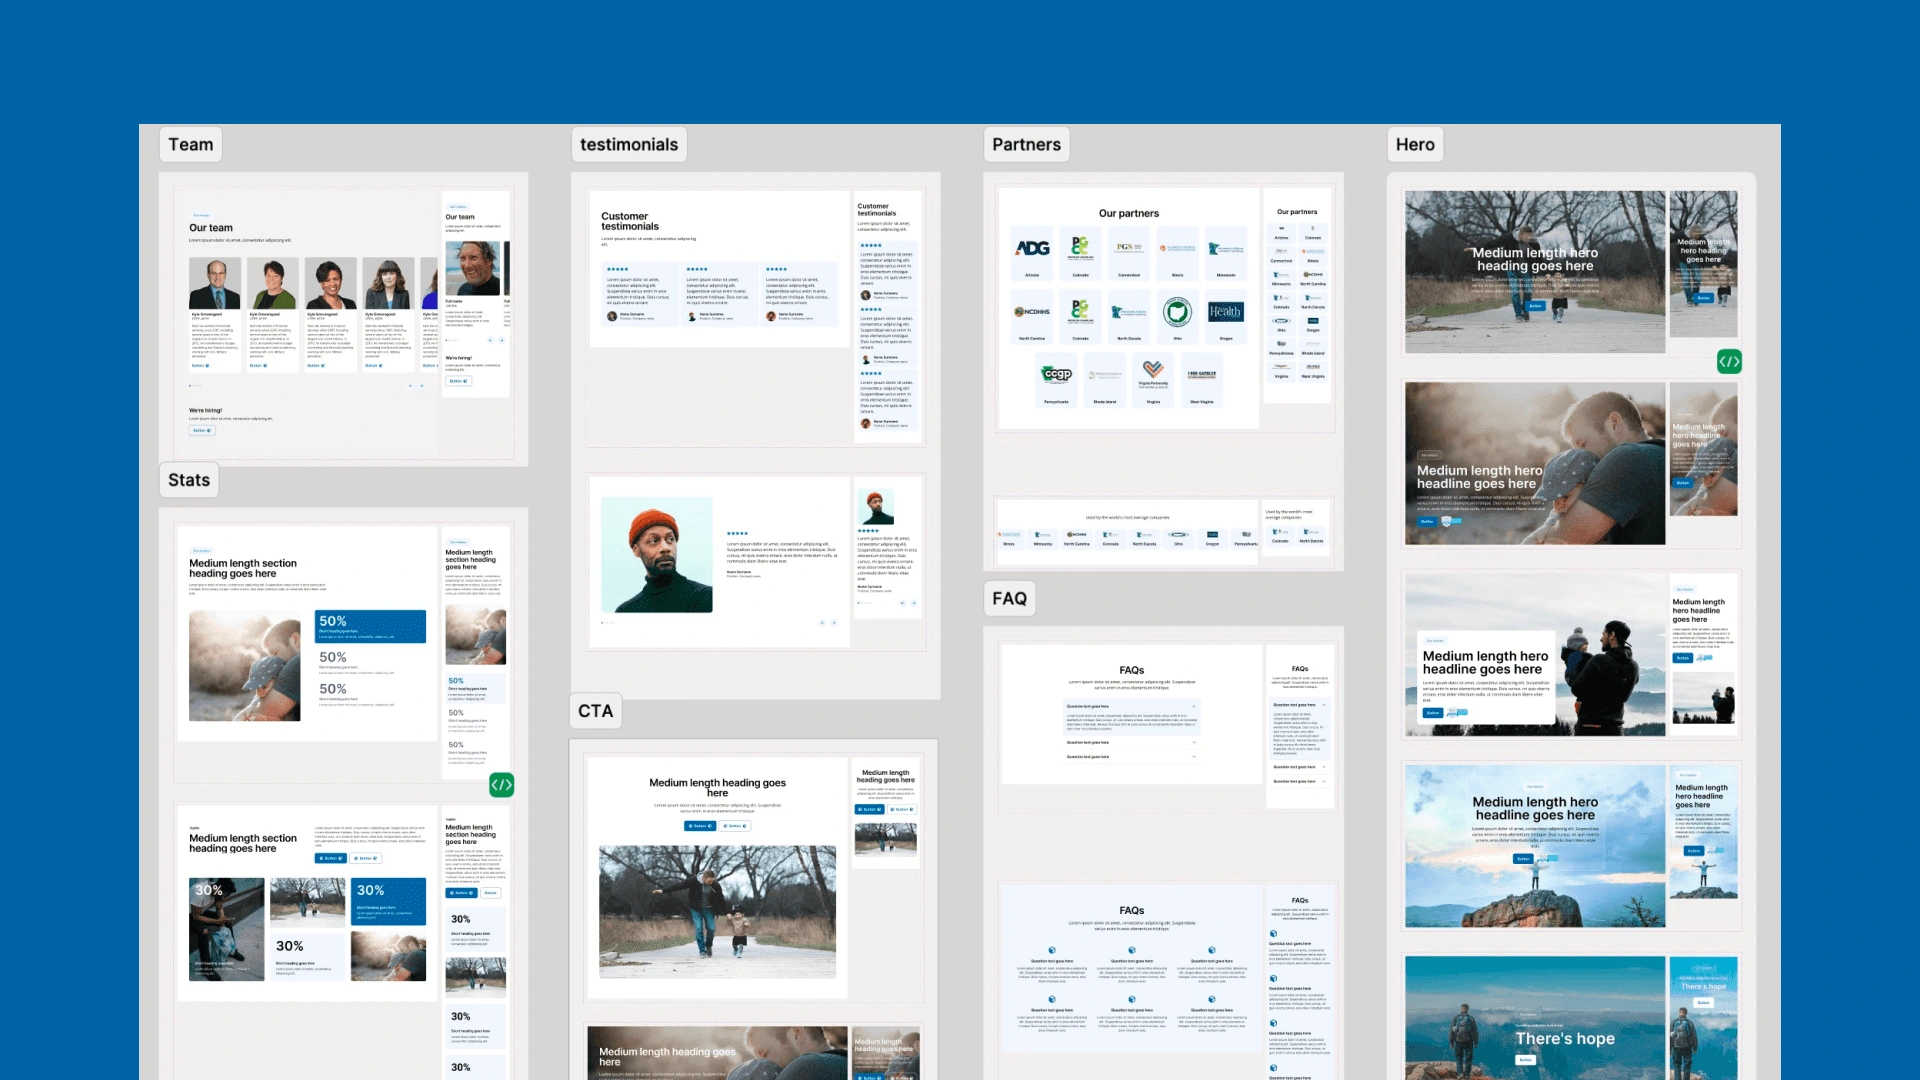This screenshot has height=1080, width=1920.
Task: Click the previous arrow in the desktop testimonial carousel
Action: coord(822,622)
